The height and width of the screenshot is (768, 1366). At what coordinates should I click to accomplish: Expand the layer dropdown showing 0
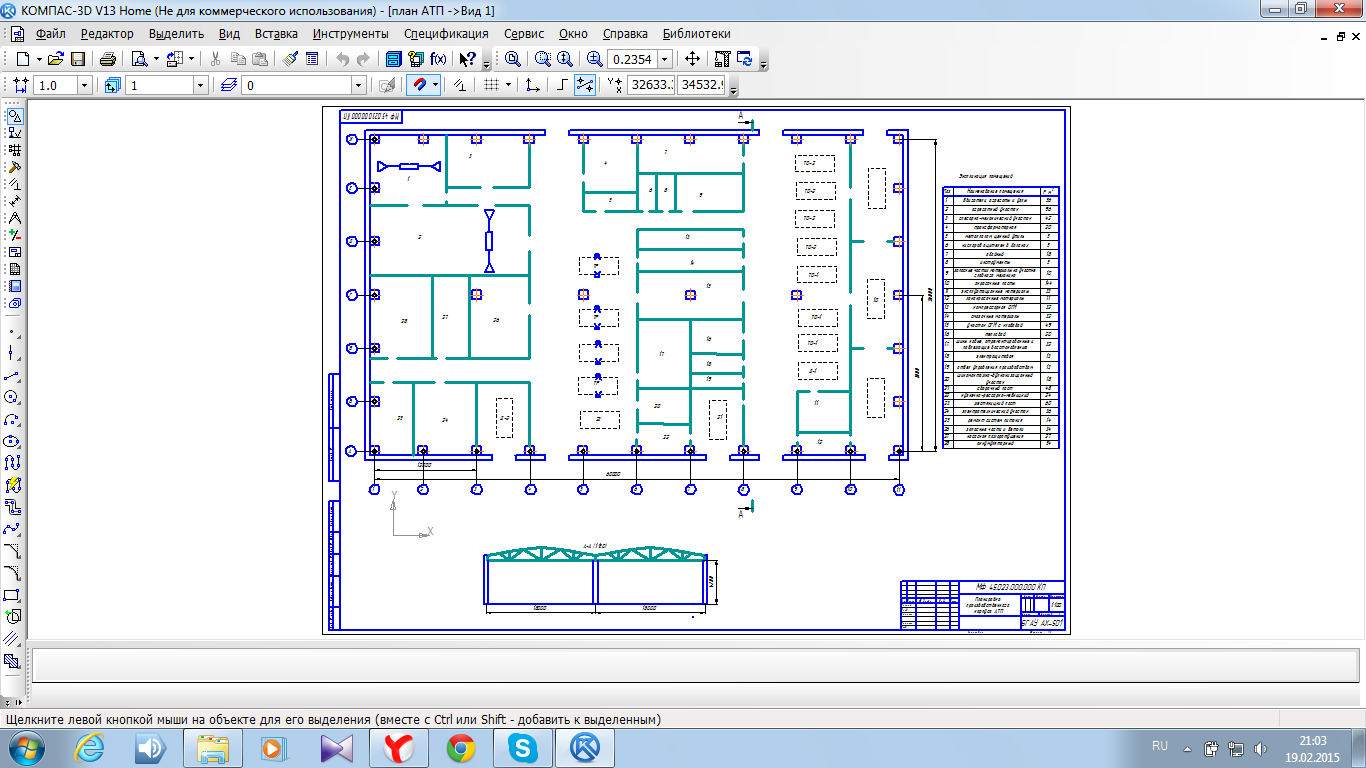coord(358,85)
